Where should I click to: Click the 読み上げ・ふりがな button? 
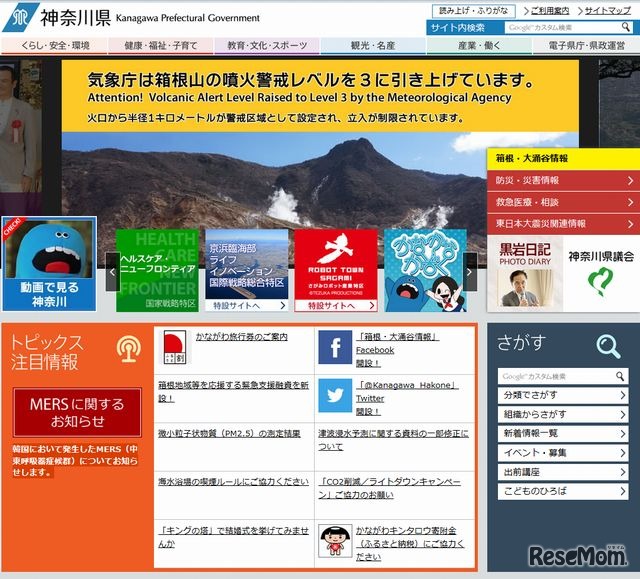(x=473, y=11)
